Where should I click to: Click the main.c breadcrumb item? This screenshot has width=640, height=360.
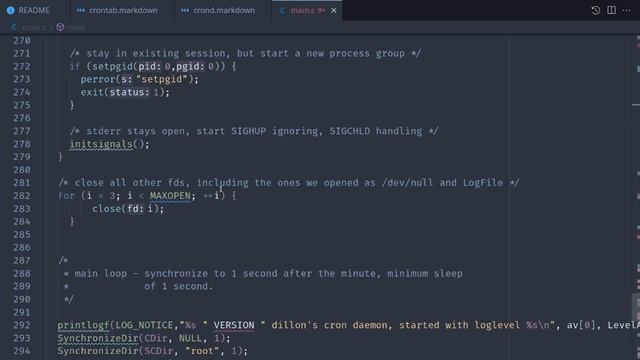tap(33, 27)
